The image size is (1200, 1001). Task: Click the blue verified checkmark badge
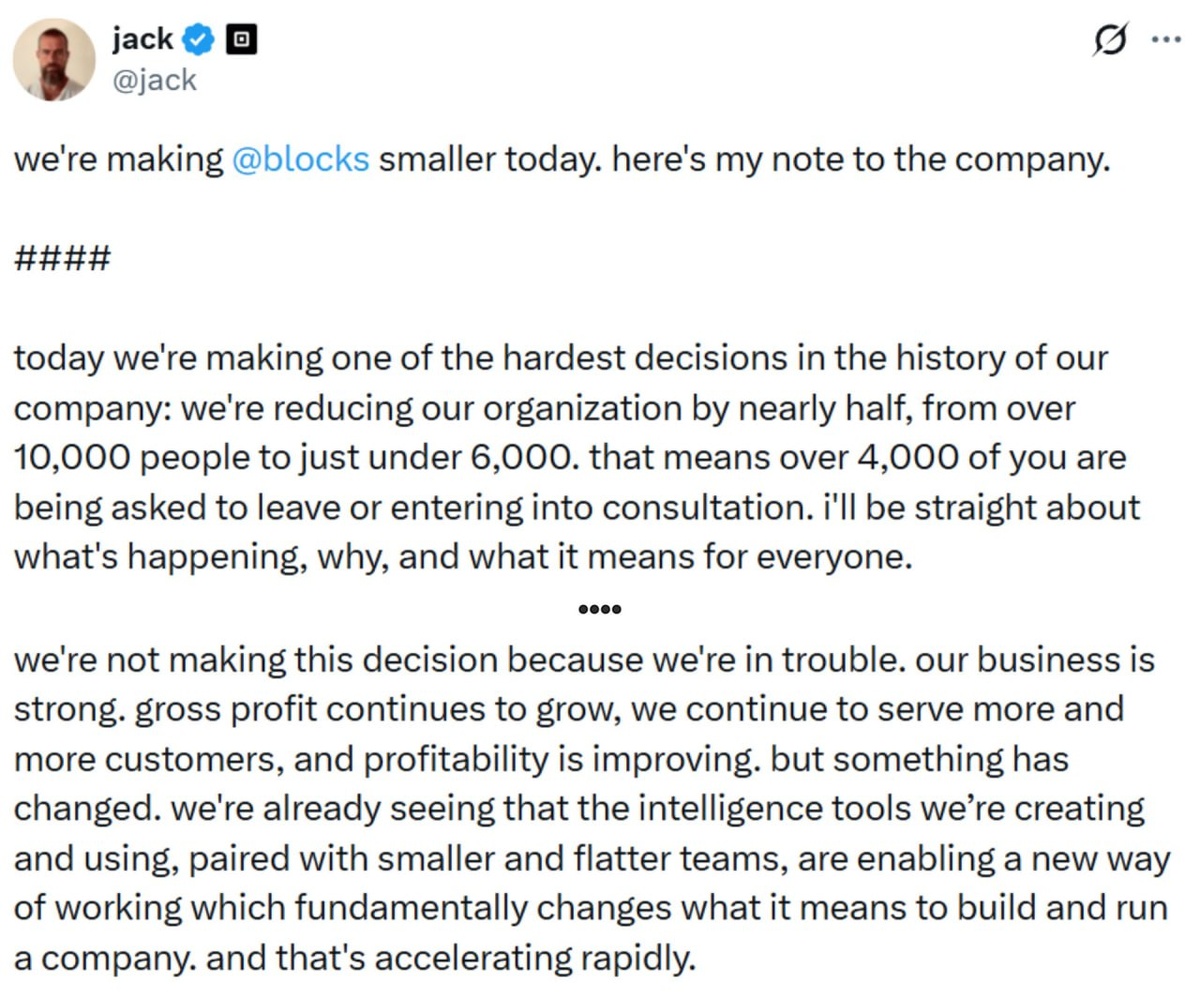(200, 40)
